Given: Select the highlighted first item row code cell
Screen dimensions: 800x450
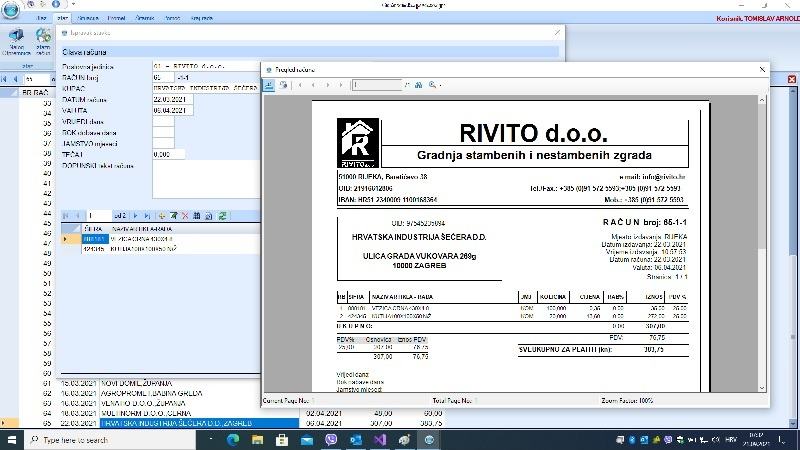Looking at the screenshot, I should coord(94,239).
